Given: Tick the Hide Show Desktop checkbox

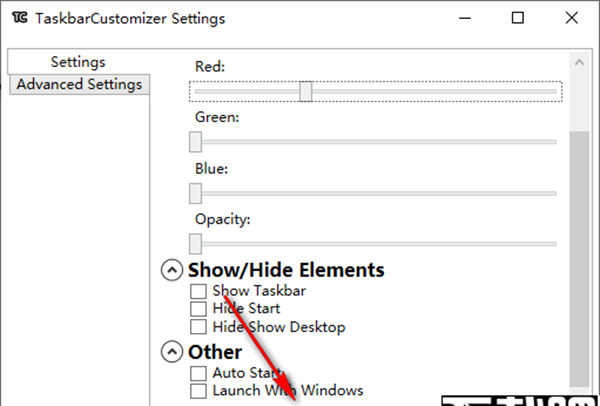Looking at the screenshot, I should (198, 327).
